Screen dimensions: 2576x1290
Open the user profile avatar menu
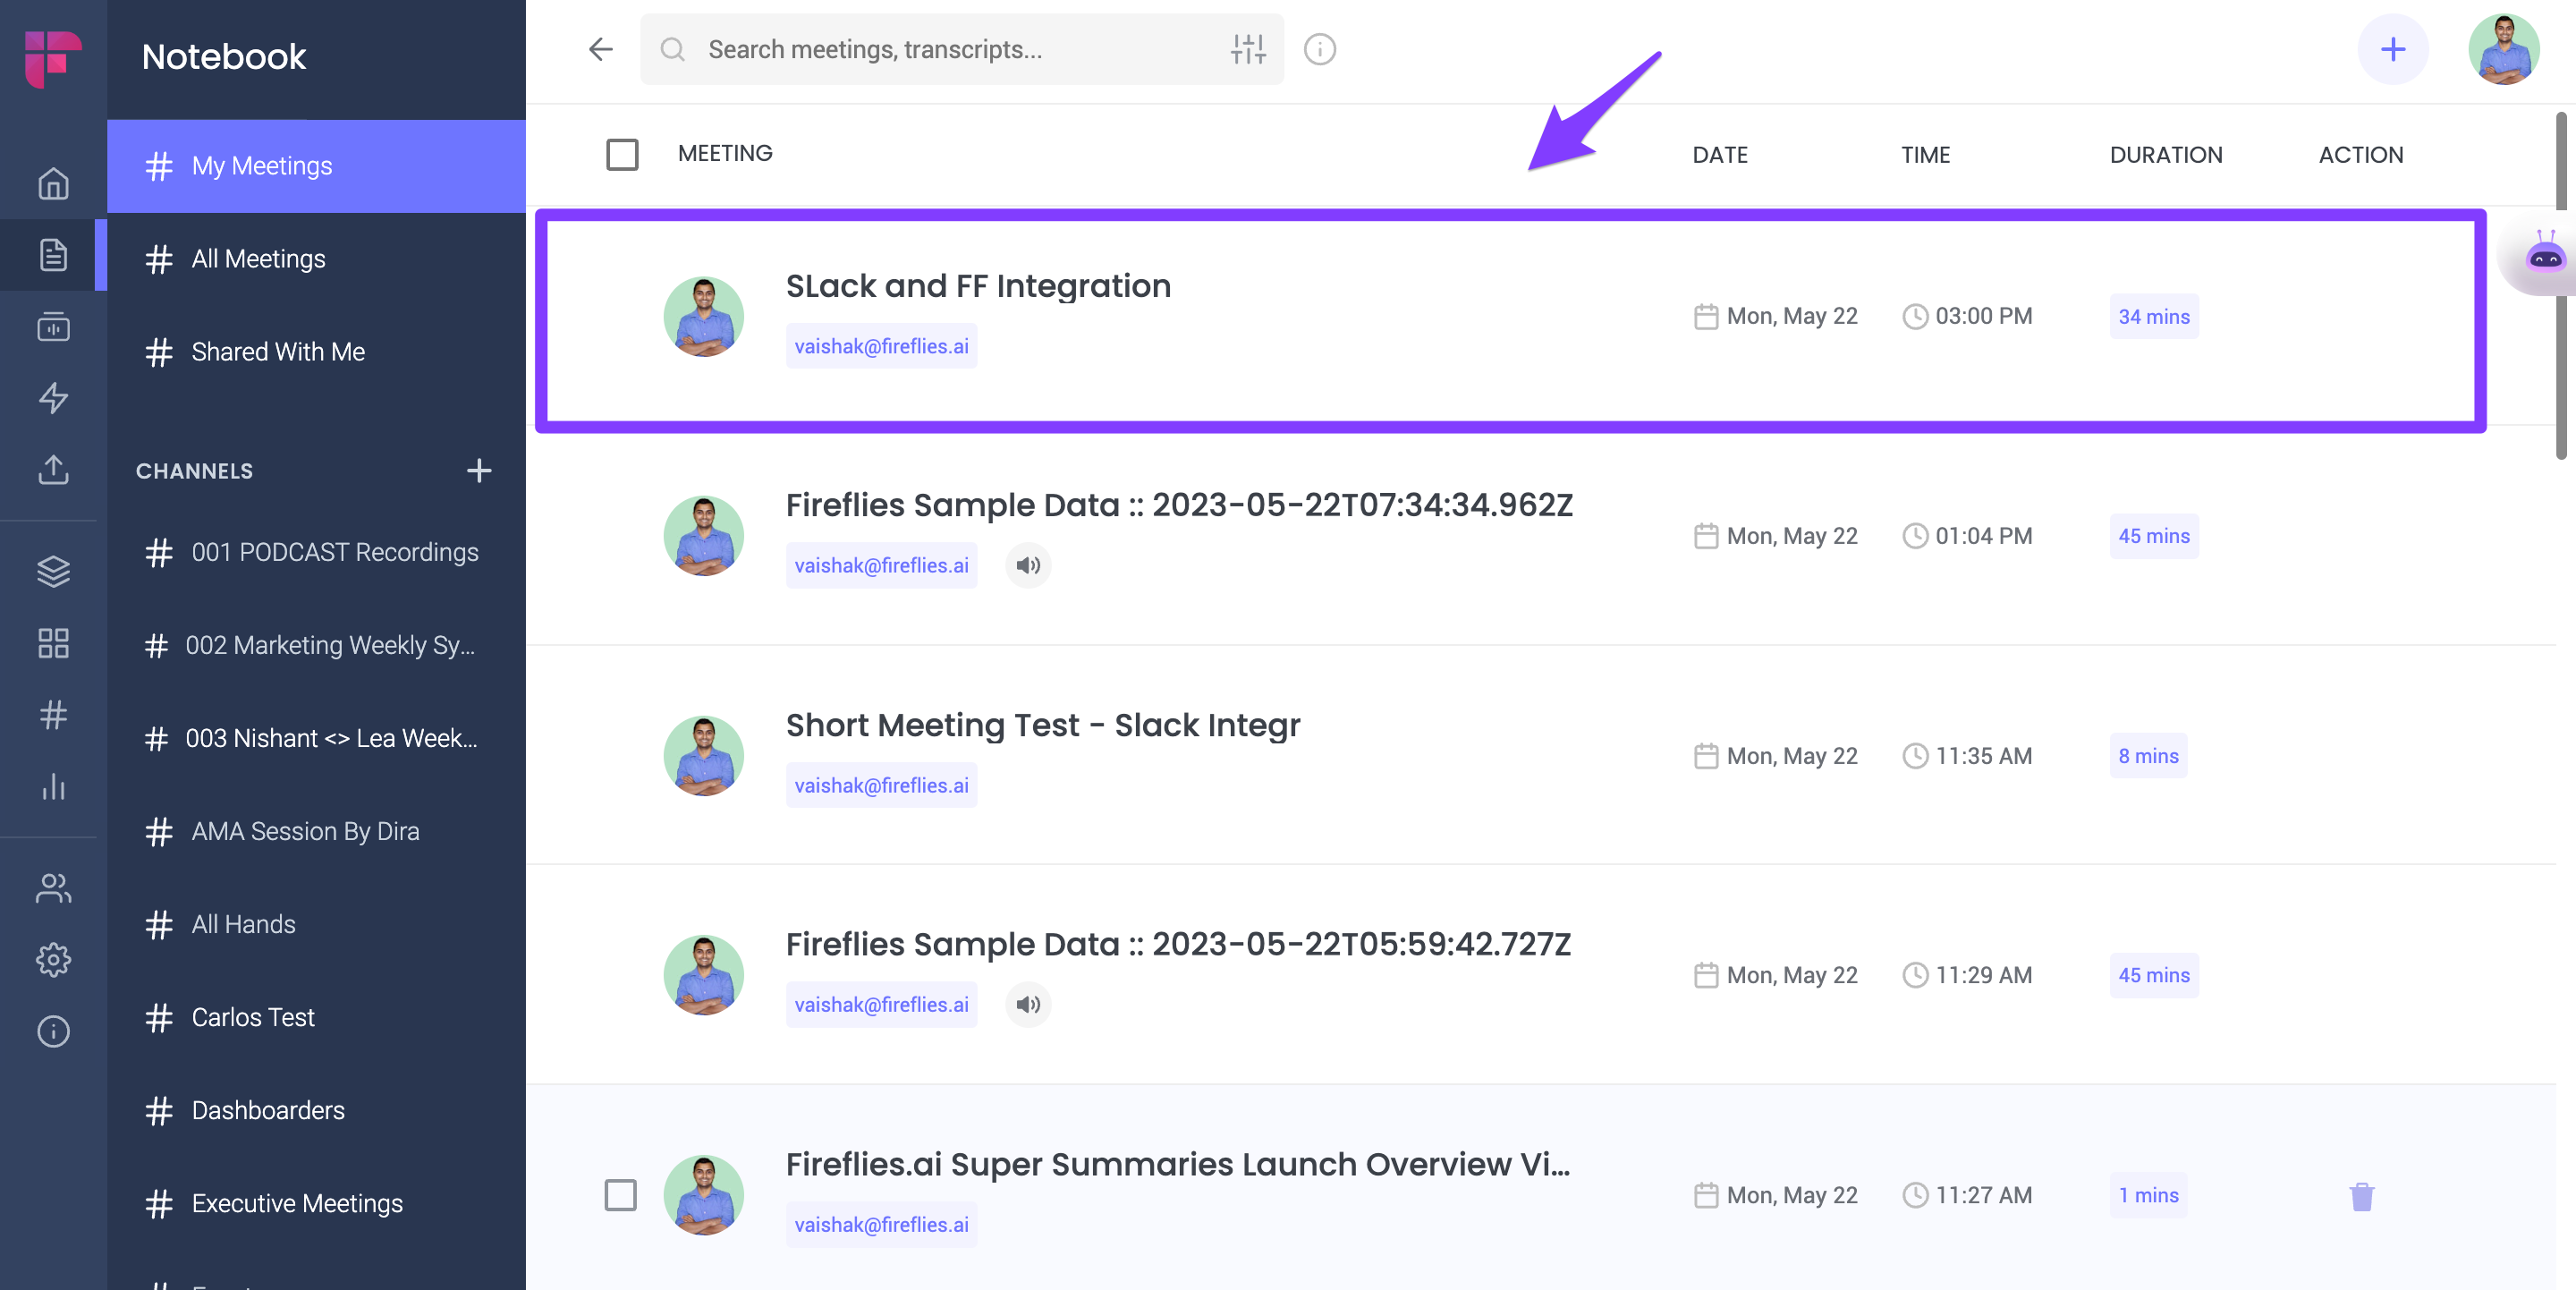[x=2504, y=49]
